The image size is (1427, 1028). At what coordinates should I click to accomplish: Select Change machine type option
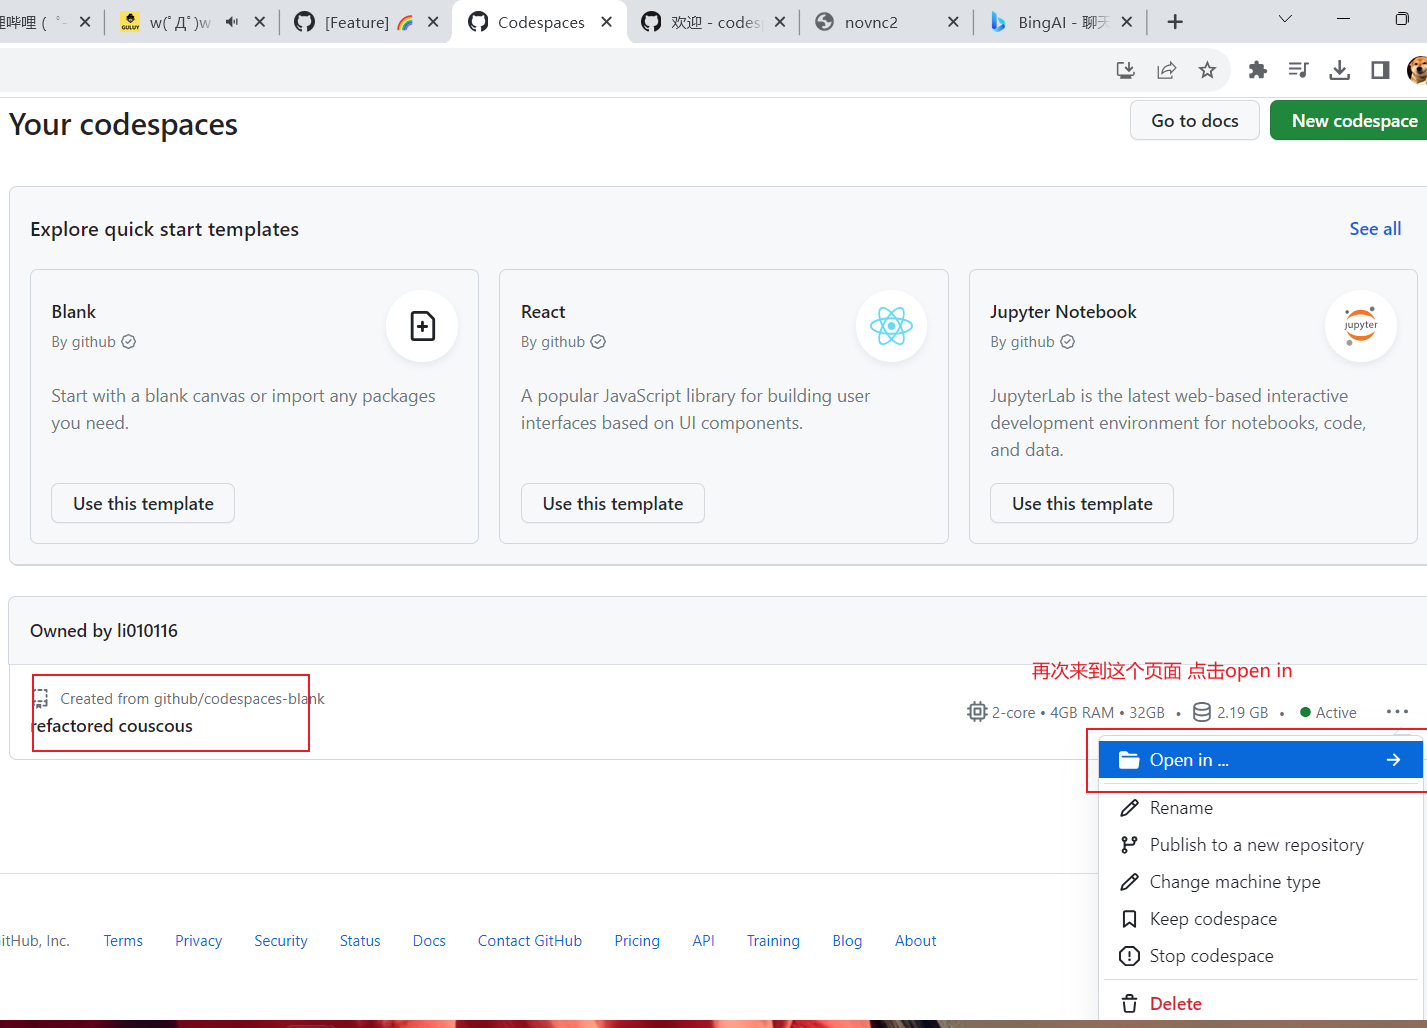[x=1260, y=882]
